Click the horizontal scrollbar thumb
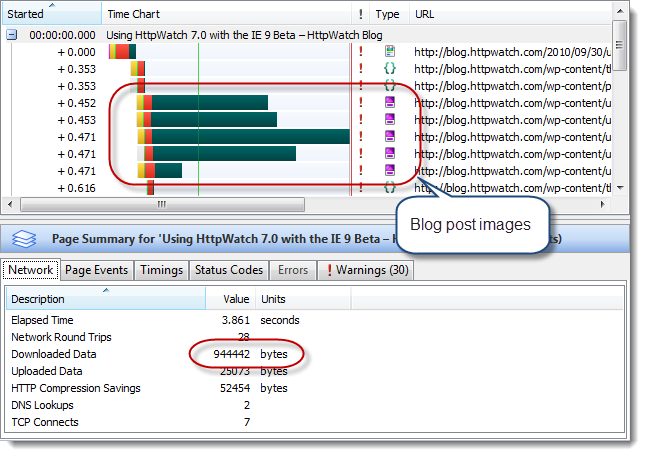645x456 pixels. 162,204
